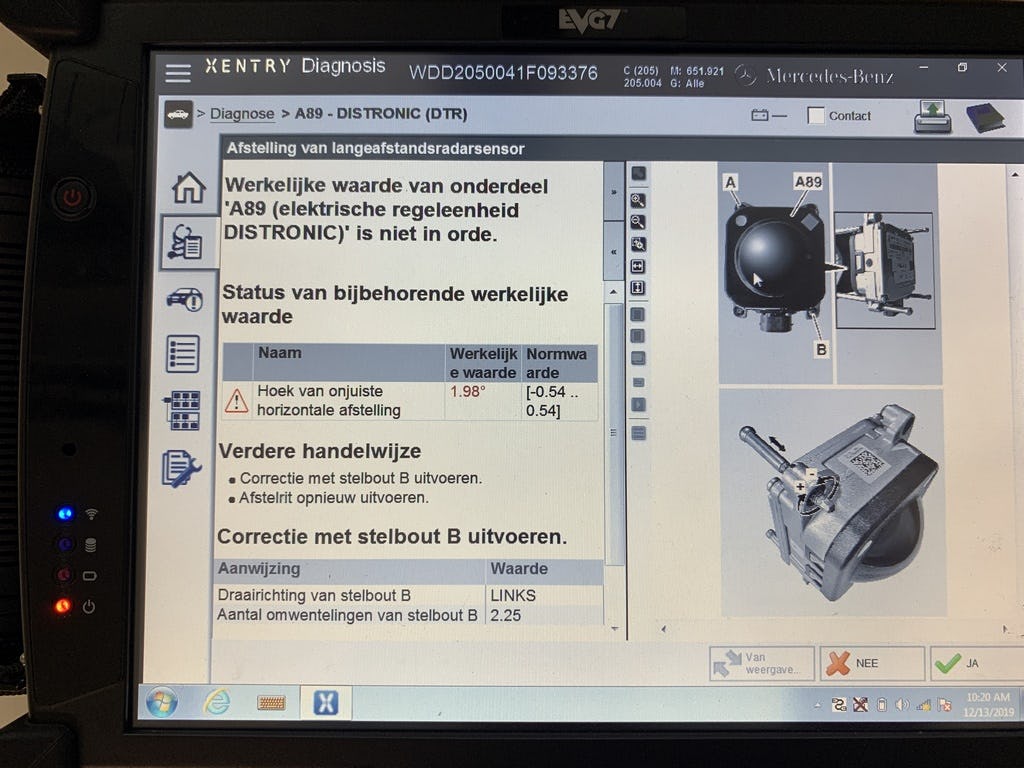Click the print icon in header
The image size is (1024, 768).
click(932, 117)
